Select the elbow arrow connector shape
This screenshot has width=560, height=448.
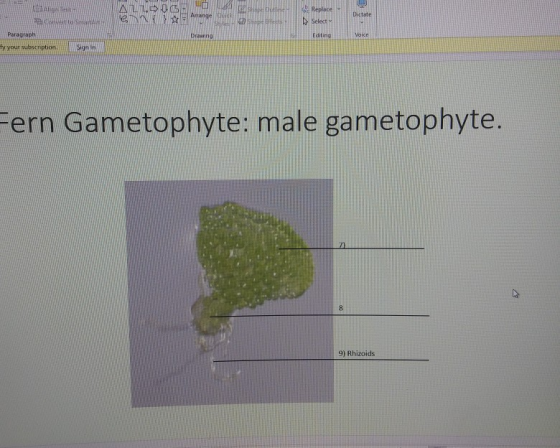(144, 9)
